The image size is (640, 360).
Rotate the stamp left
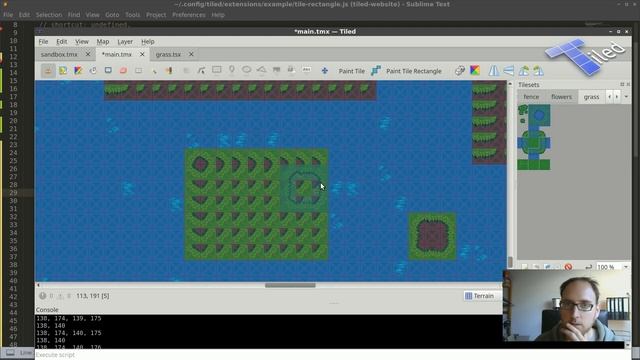[x=524, y=71]
